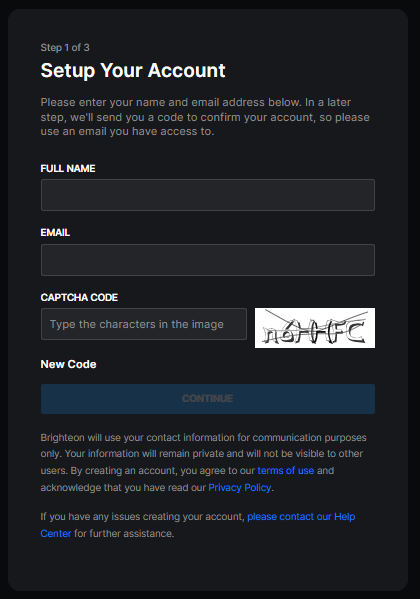Click the FULL NAME field label
Screen dimensions: 420x599
pos(68,168)
